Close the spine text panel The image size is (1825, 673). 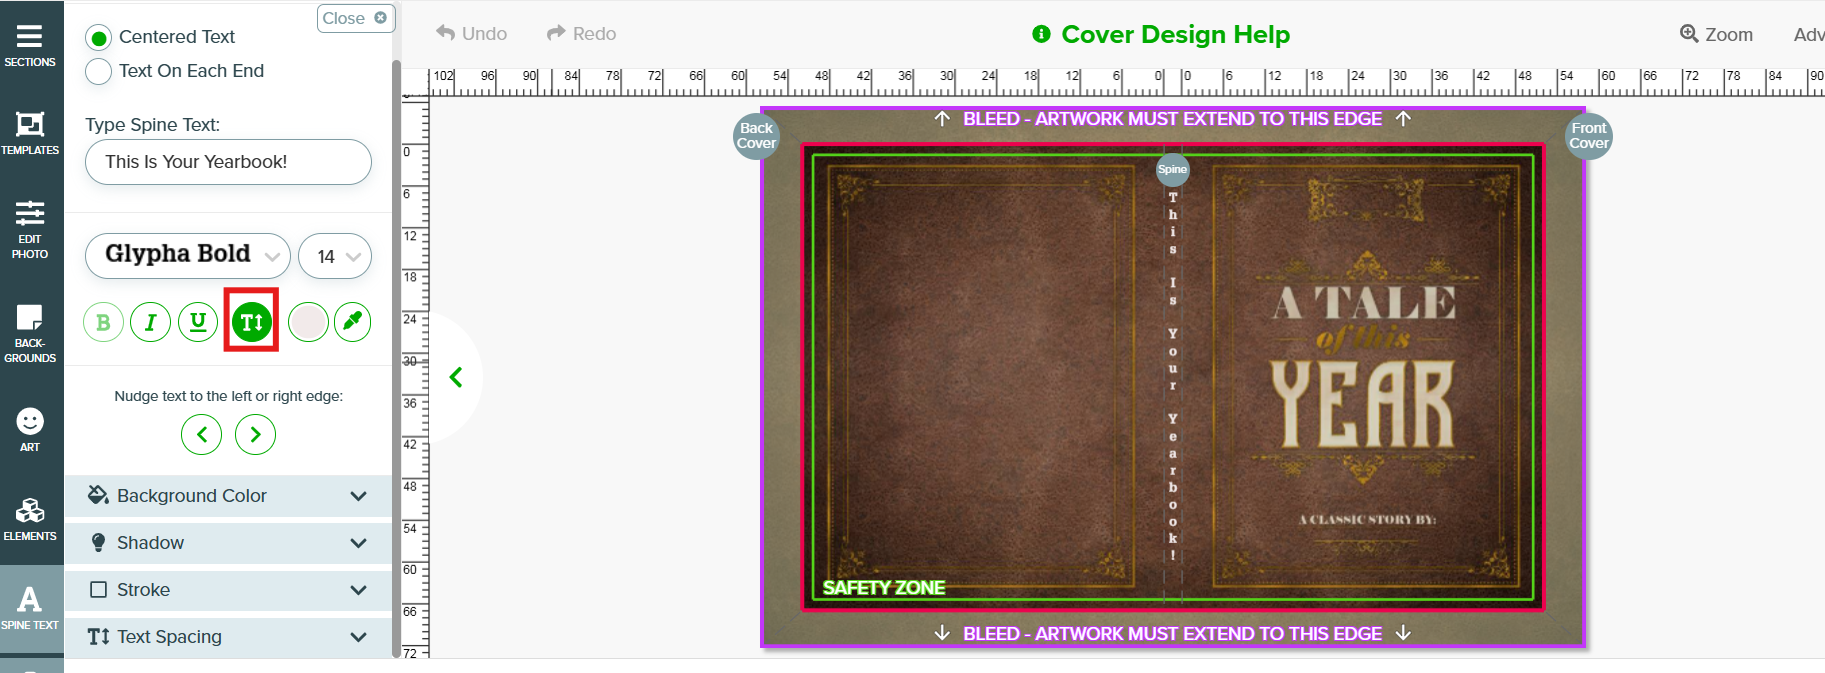tap(355, 18)
